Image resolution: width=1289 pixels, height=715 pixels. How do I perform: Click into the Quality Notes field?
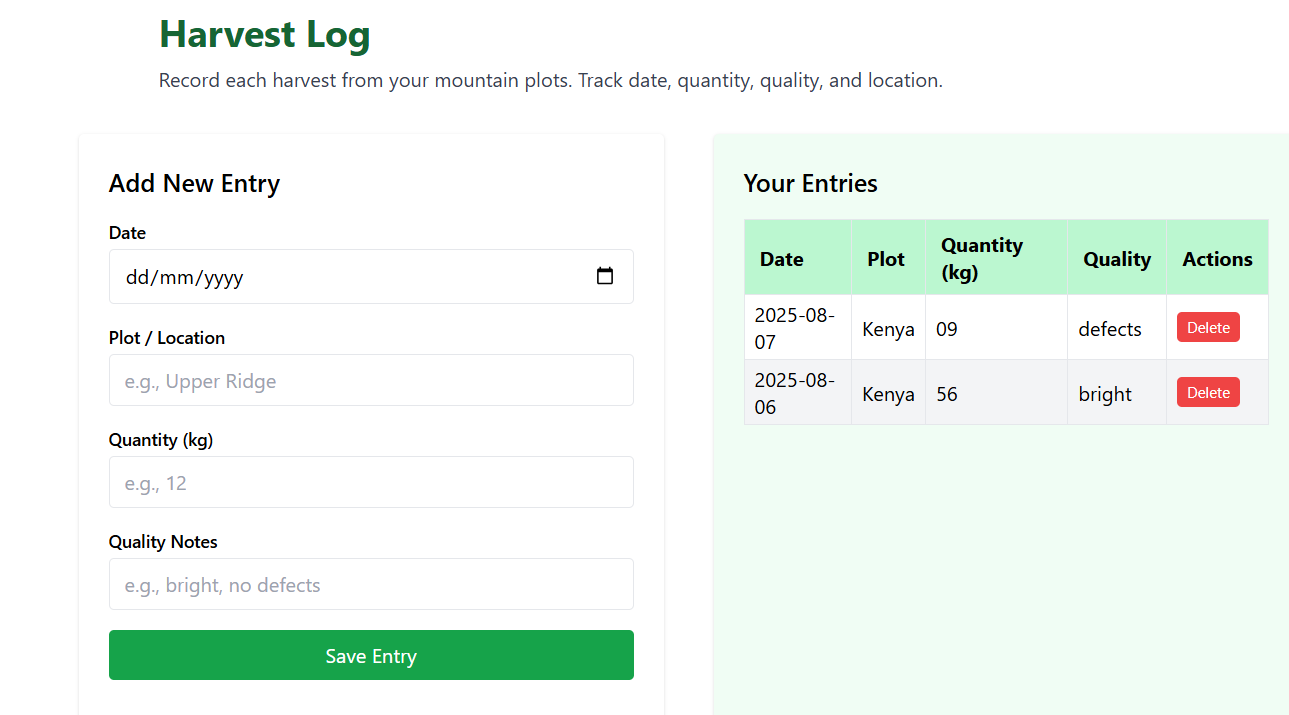(x=371, y=584)
